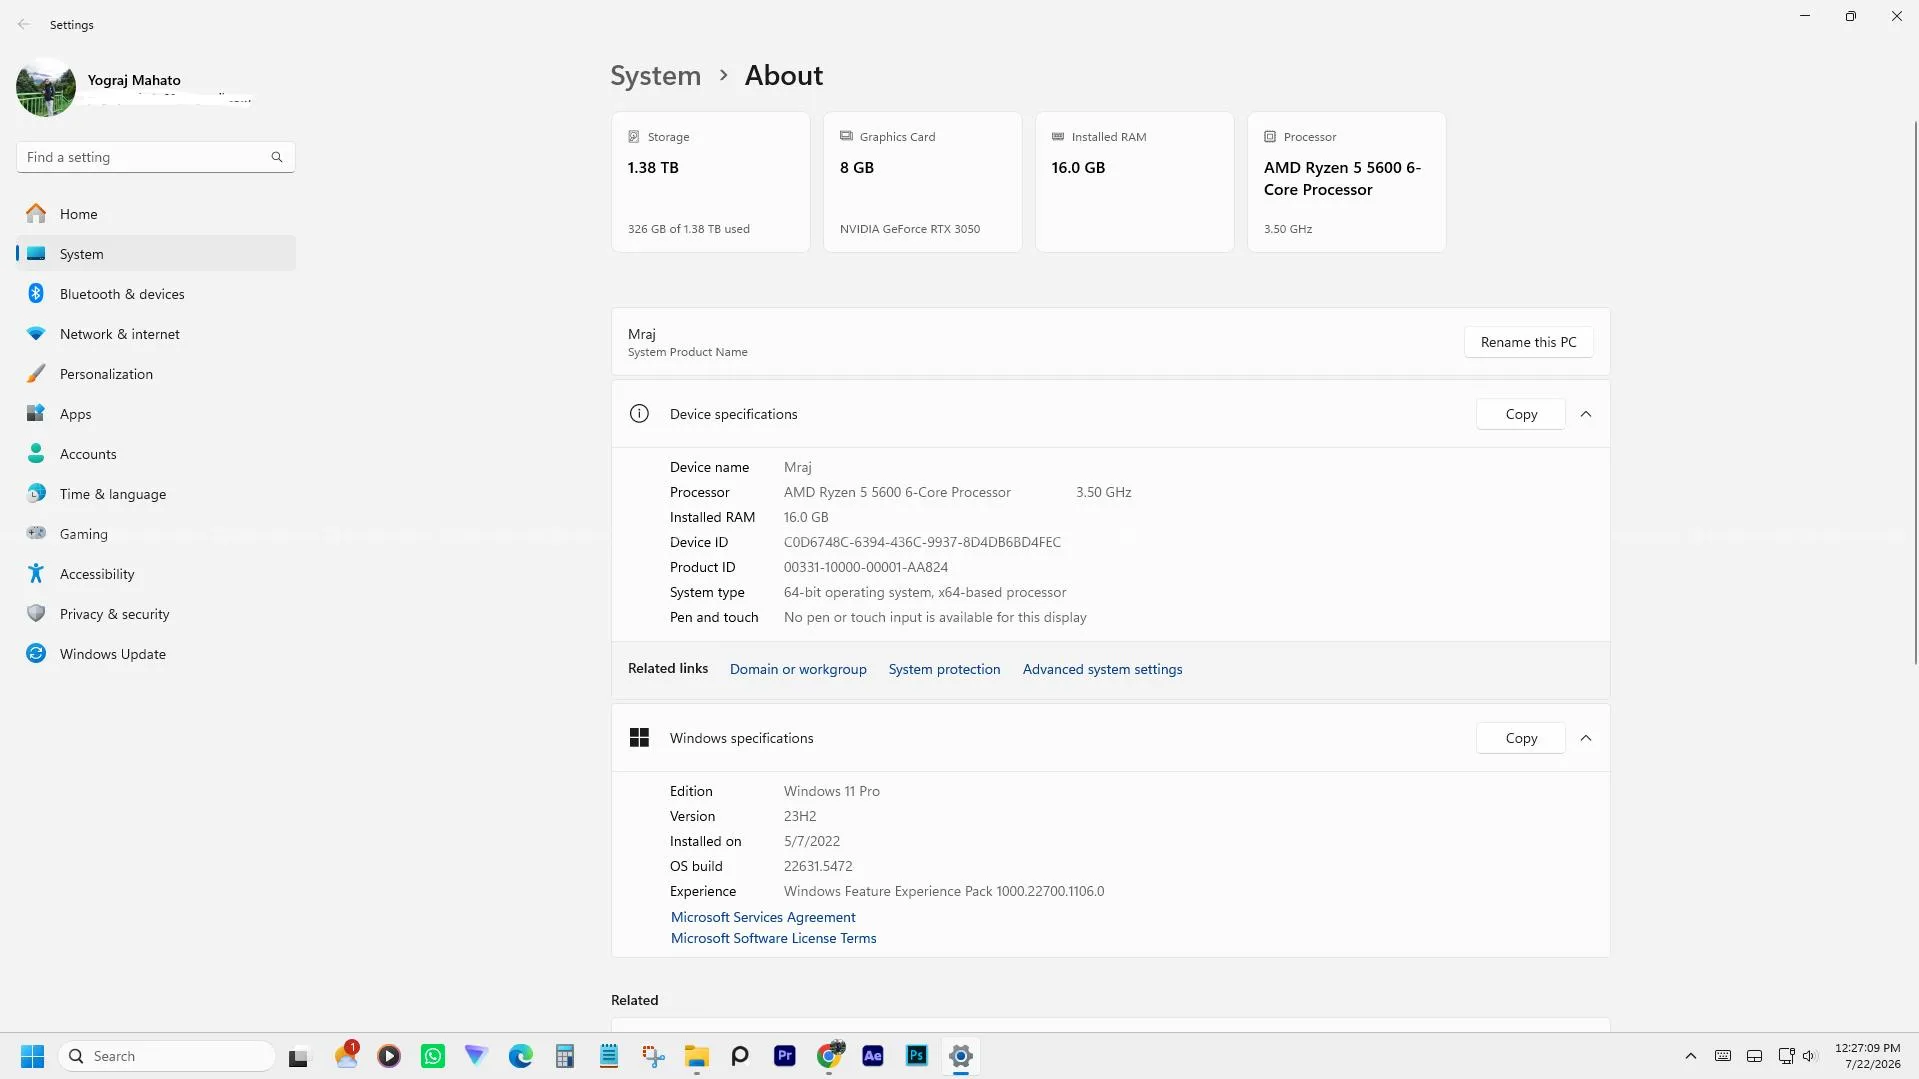Viewport: 1919px width, 1079px height.
Task: Show hidden system tray icons
Action: click(1690, 1056)
